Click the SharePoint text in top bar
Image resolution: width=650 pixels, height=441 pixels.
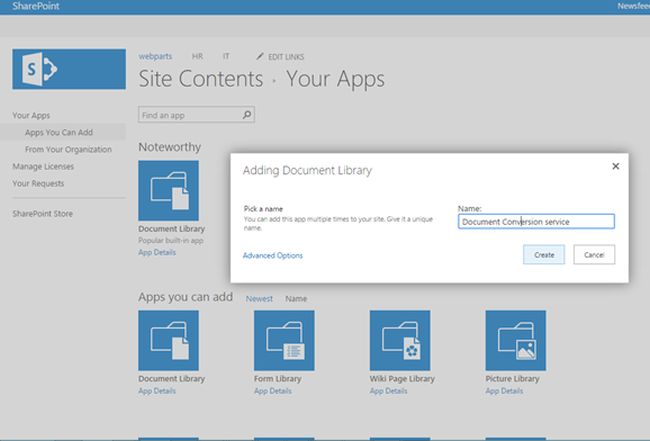click(36, 6)
